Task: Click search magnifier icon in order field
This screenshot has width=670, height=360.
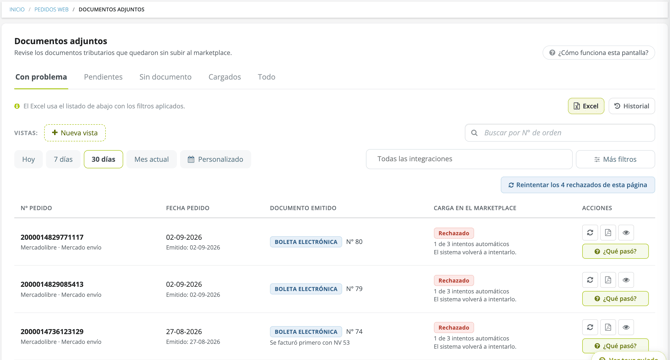Action: point(474,133)
